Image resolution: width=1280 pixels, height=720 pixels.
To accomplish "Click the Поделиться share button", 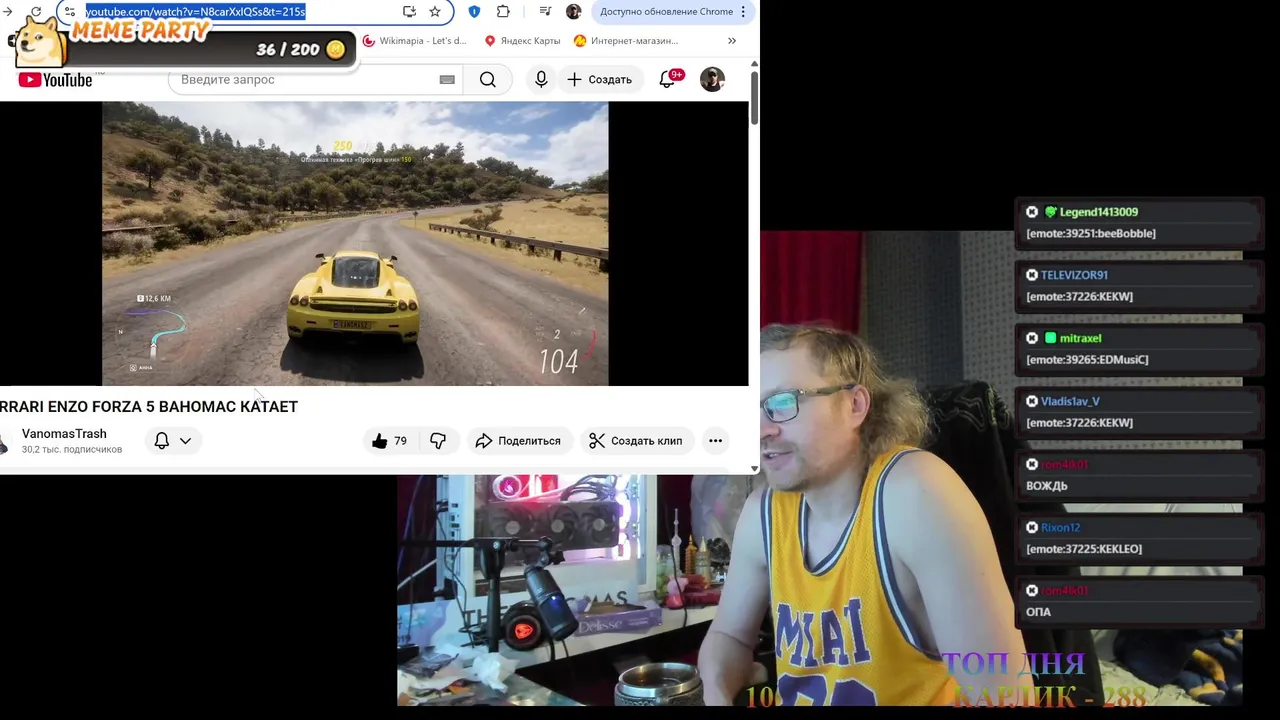I will pos(518,441).
